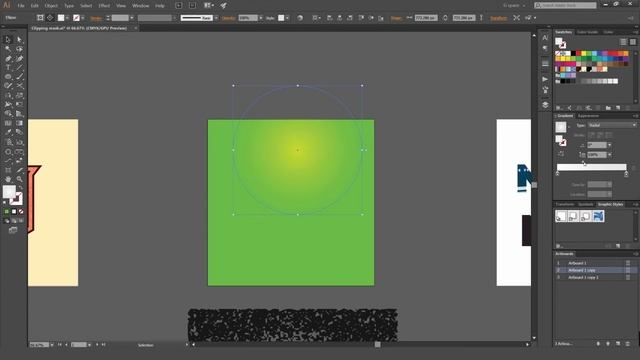Switch to the Symbols tab
This screenshot has width=640, height=360.
pos(585,204)
